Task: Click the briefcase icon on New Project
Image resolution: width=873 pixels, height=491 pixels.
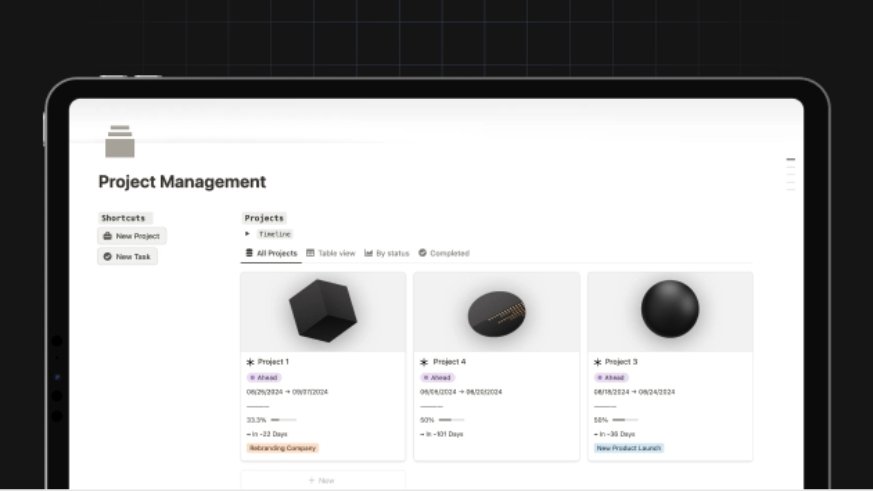Action: 107,236
